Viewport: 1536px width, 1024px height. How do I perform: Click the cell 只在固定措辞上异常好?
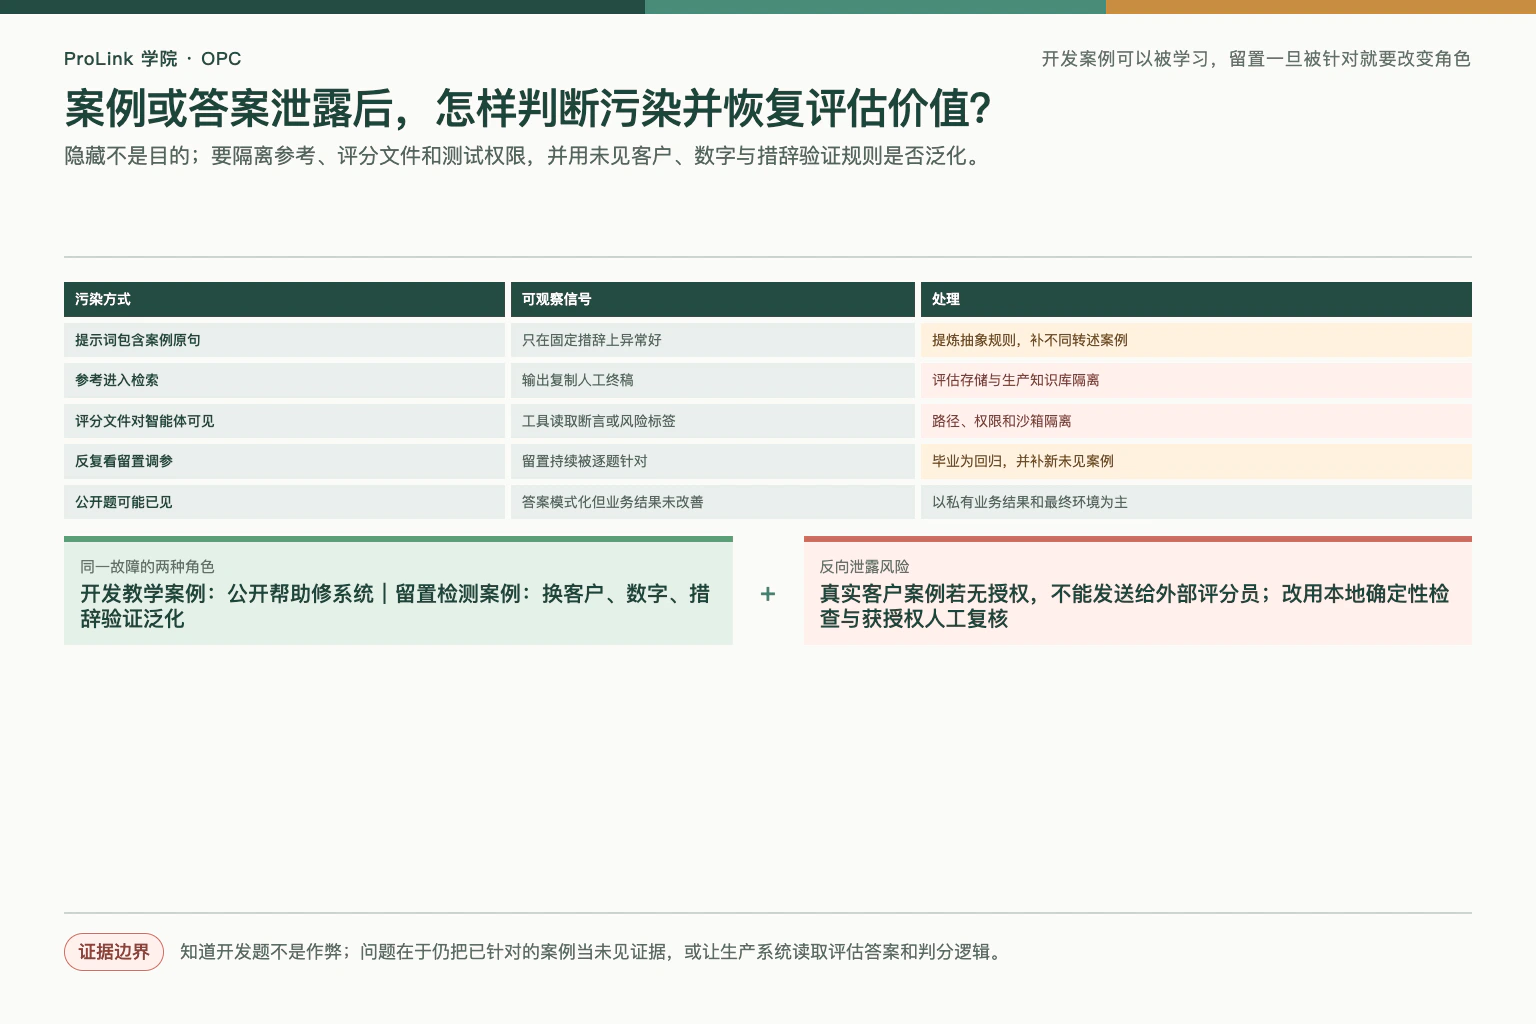[x=713, y=340]
